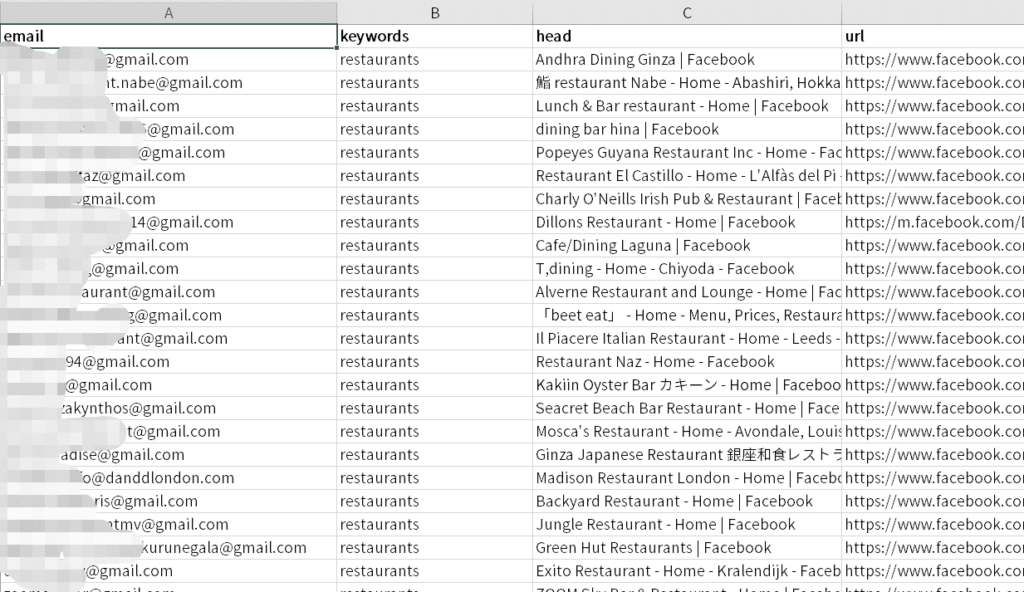Click the 'url' header cell
The height and width of the screenshot is (592, 1024).
[x=933, y=37]
